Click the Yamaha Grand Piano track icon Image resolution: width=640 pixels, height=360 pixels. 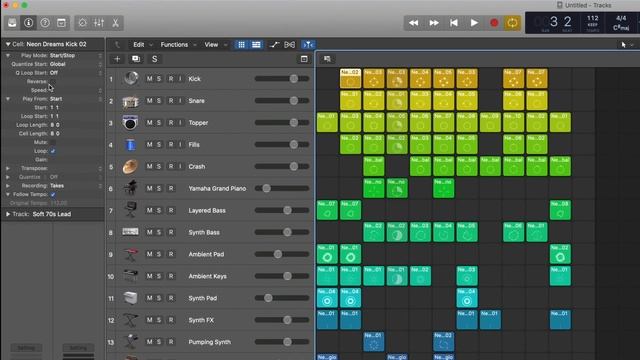click(x=131, y=188)
